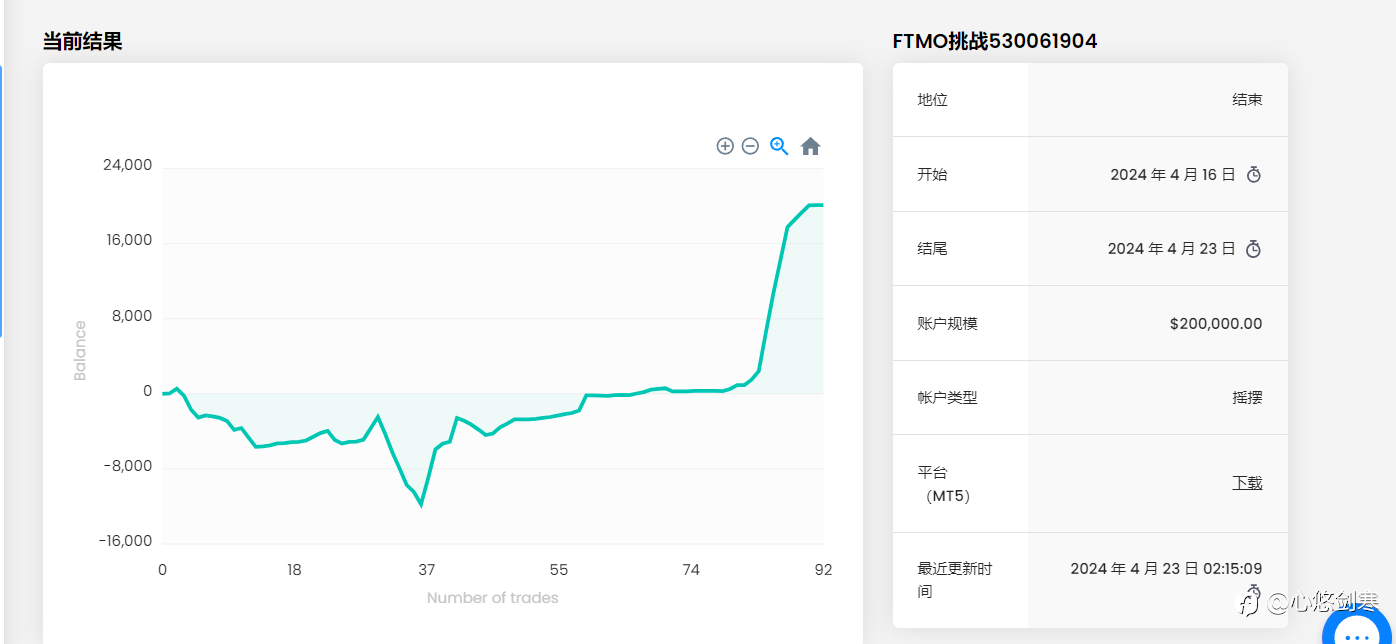Click the 16,000 y-axis label
The width and height of the screenshot is (1396, 644).
127,240
